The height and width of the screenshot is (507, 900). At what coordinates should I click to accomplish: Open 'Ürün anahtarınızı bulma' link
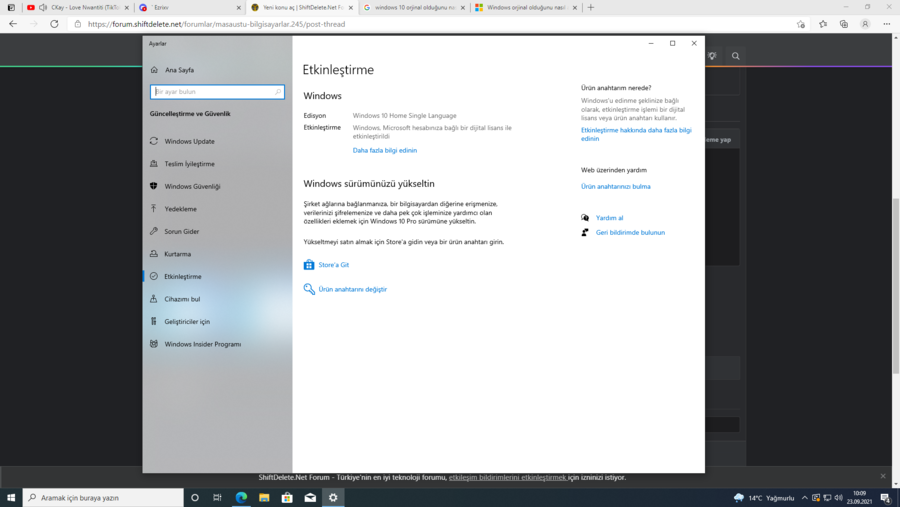coord(615,187)
